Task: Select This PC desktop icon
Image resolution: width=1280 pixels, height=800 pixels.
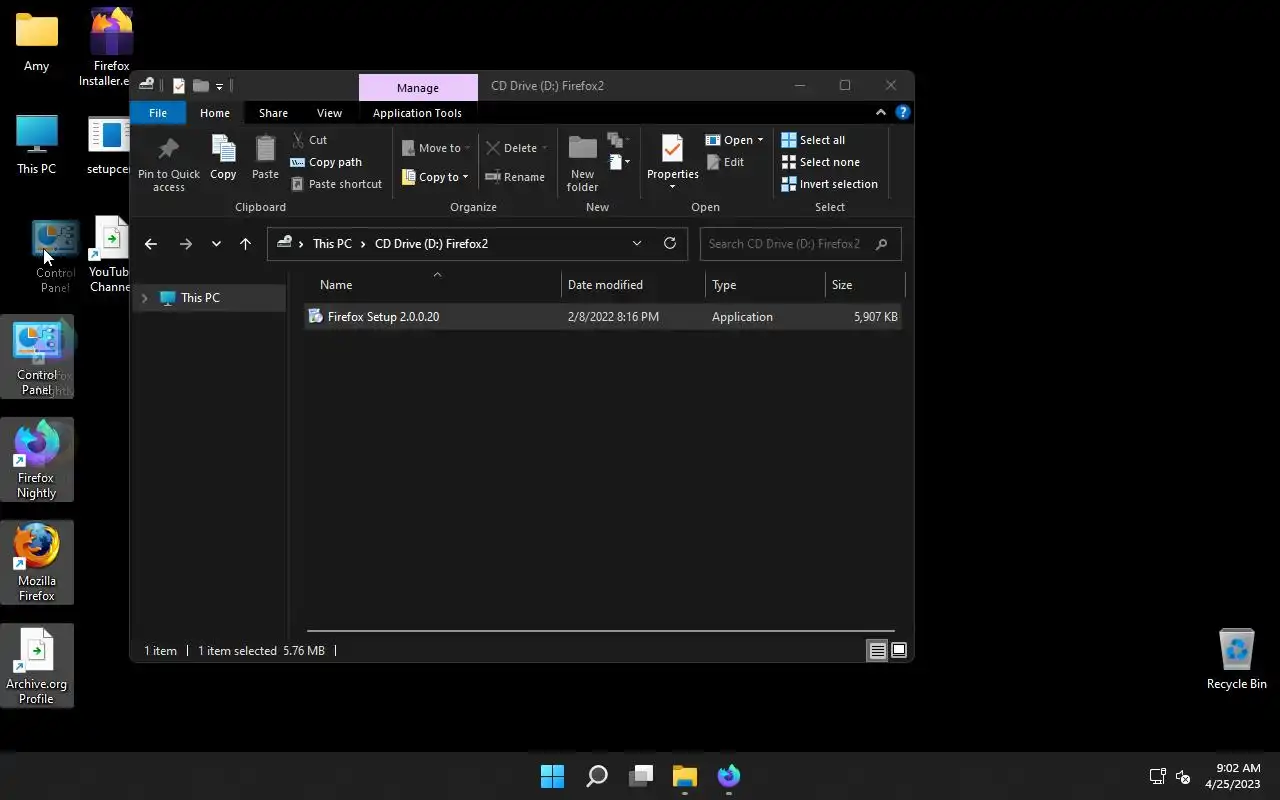Action: click(37, 145)
